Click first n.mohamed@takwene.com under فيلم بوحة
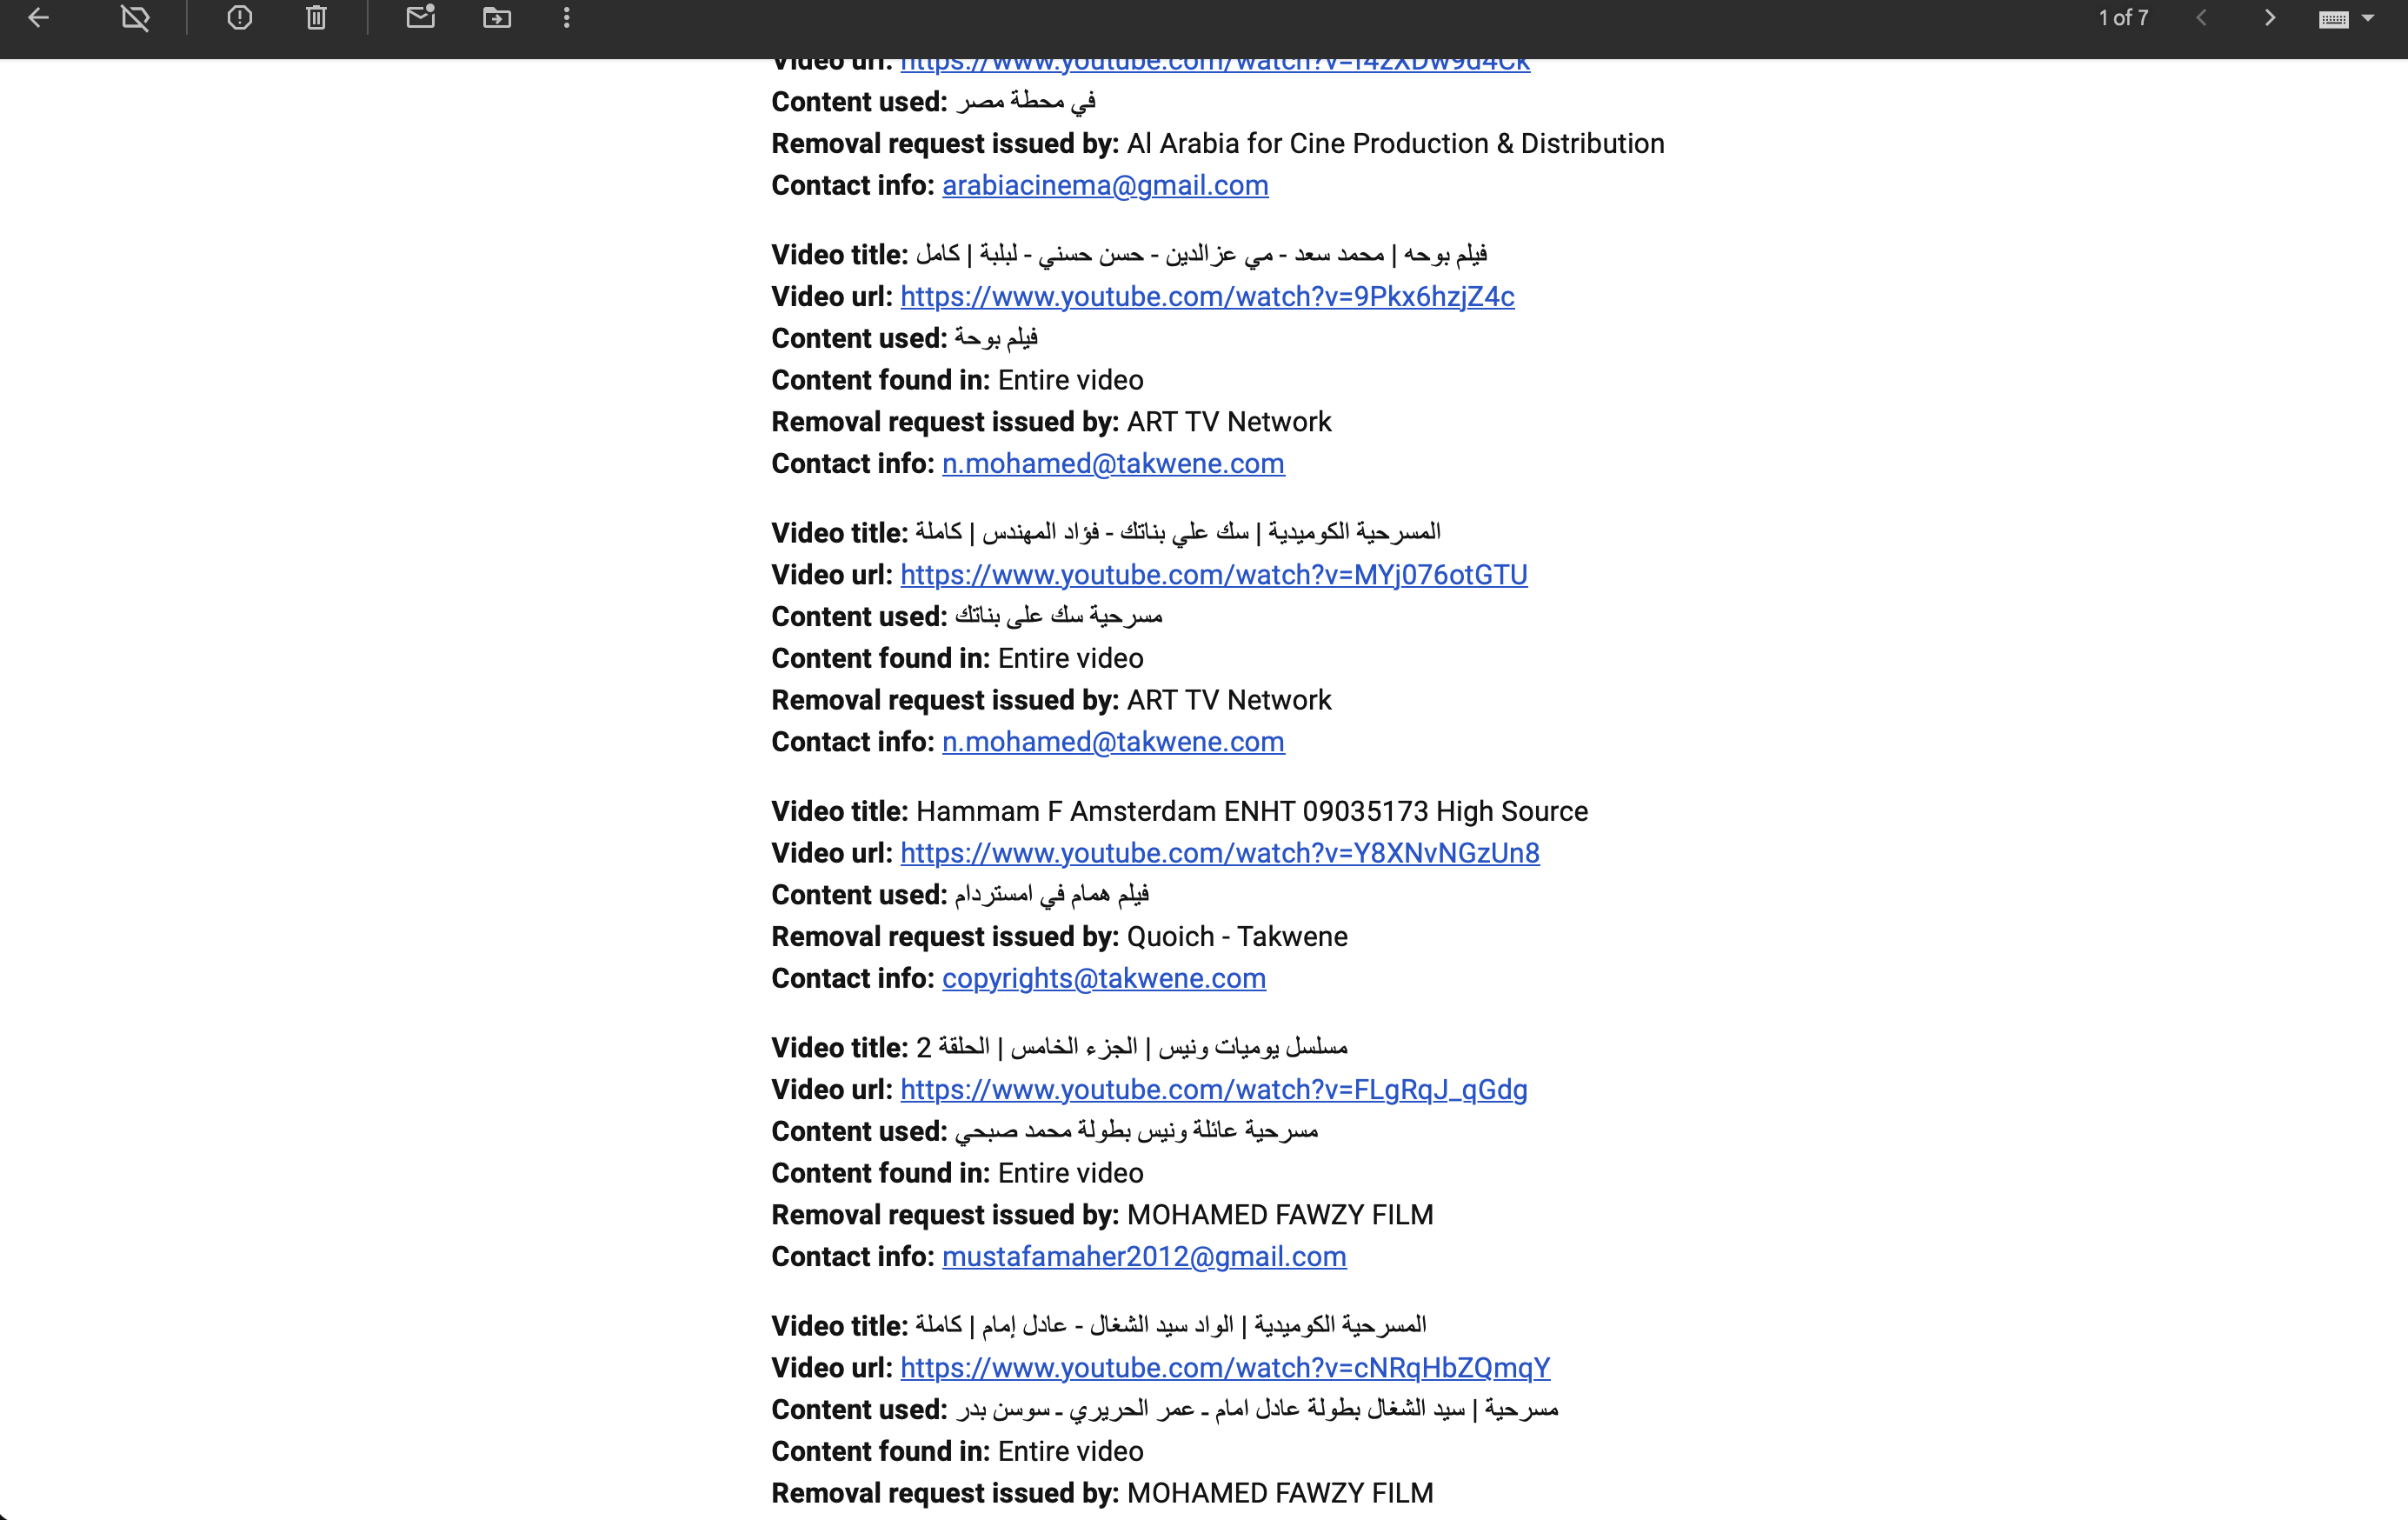The height and width of the screenshot is (1520, 2408). pyautogui.click(x=1113, y=464)
